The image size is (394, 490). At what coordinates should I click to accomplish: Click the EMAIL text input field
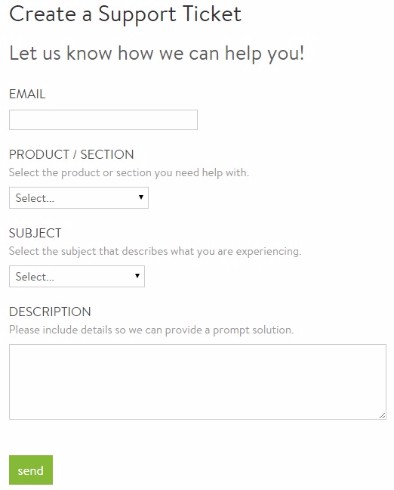coord(103,120)
